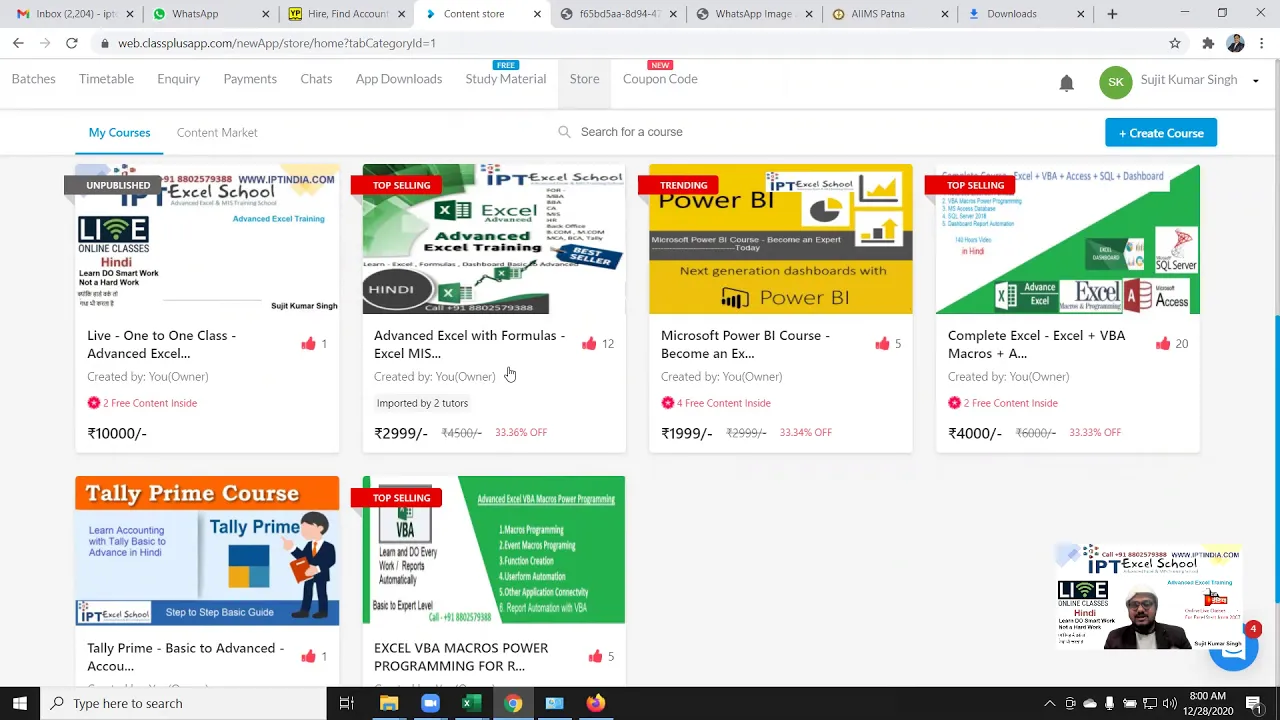
Task: Open a new browser tab
Action: (1112, 14)
